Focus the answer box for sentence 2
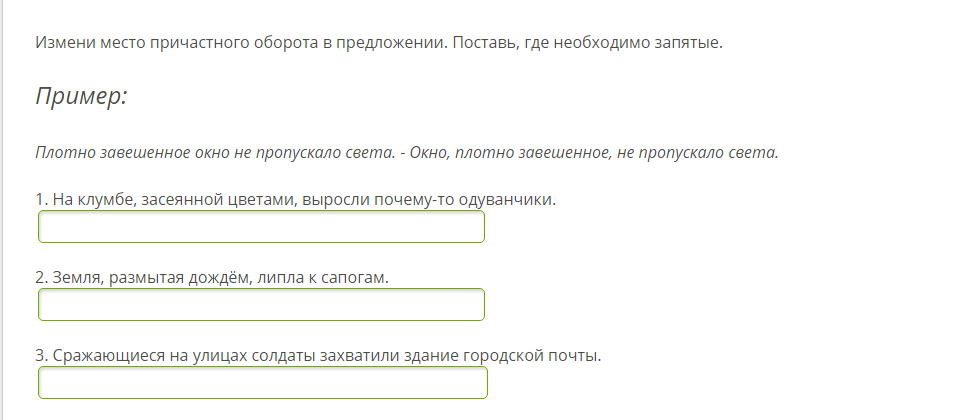954x420 pixels. (261, 304)
